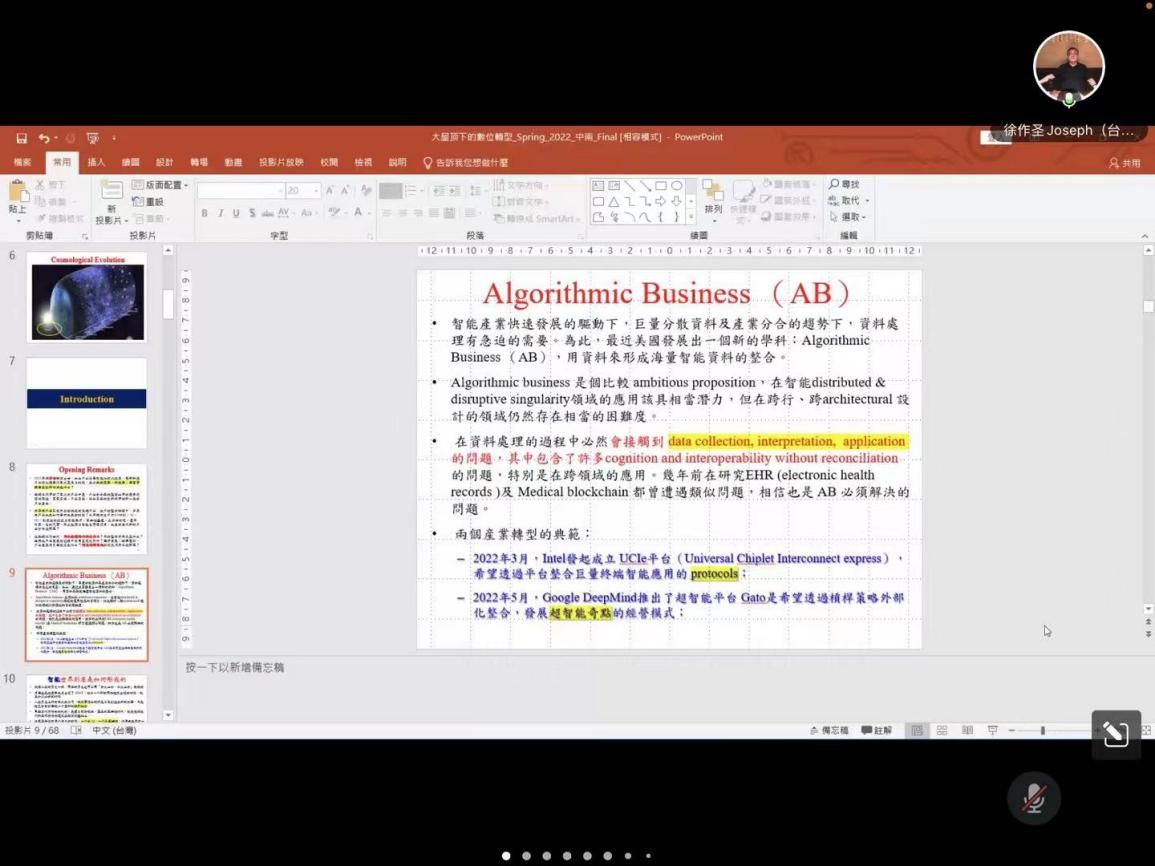Viewport: 1155px width, 866px height.
Task: Select the Introduction slide 7 thumbnail
Action: pos(87,402)
